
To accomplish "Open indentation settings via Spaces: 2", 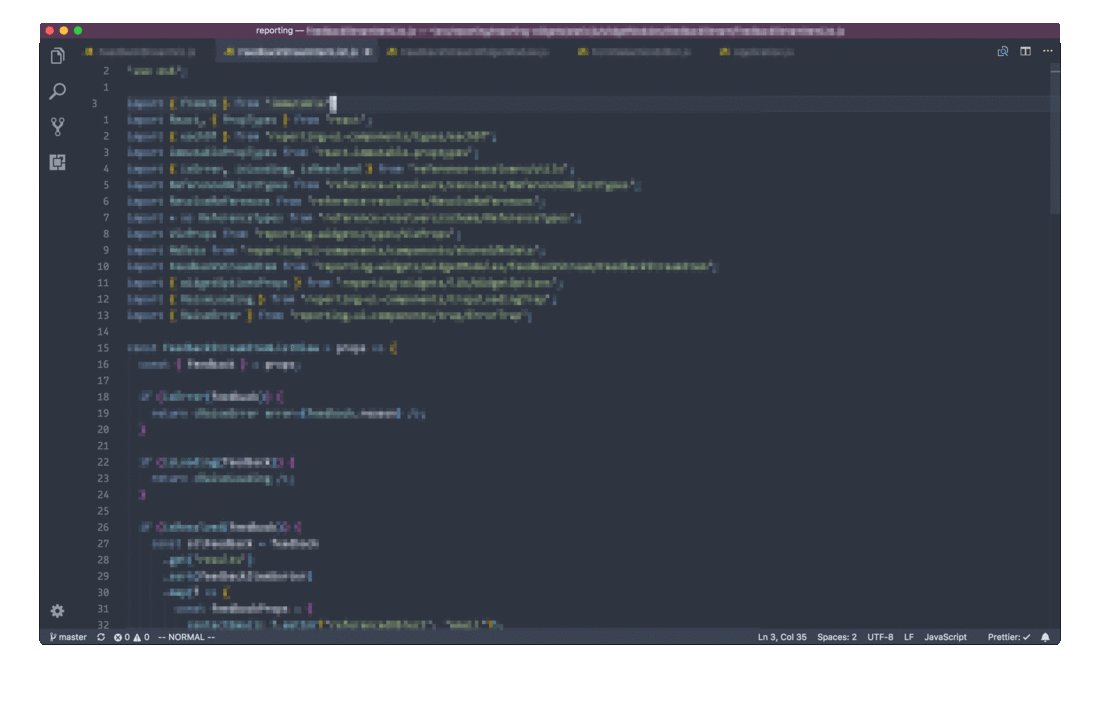I will click(838, 636).
